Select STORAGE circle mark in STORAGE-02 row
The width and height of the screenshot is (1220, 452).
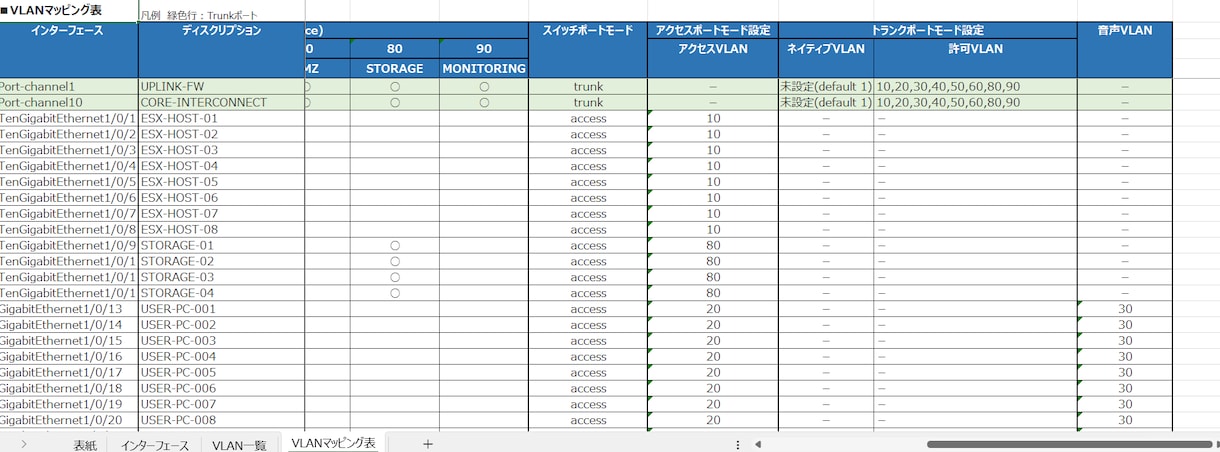click(x=395, y=261)
